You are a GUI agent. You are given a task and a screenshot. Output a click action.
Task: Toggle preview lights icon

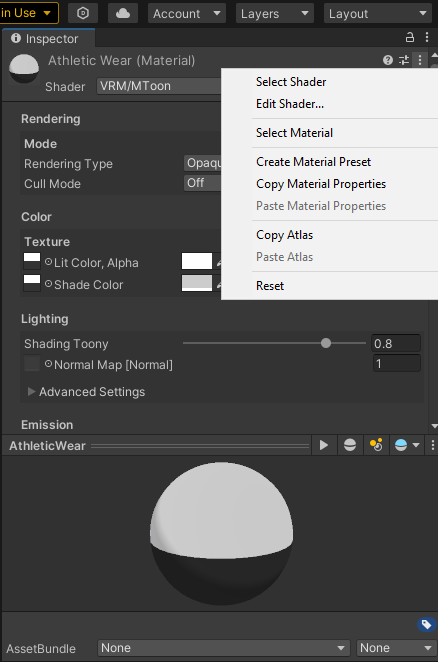376,445
